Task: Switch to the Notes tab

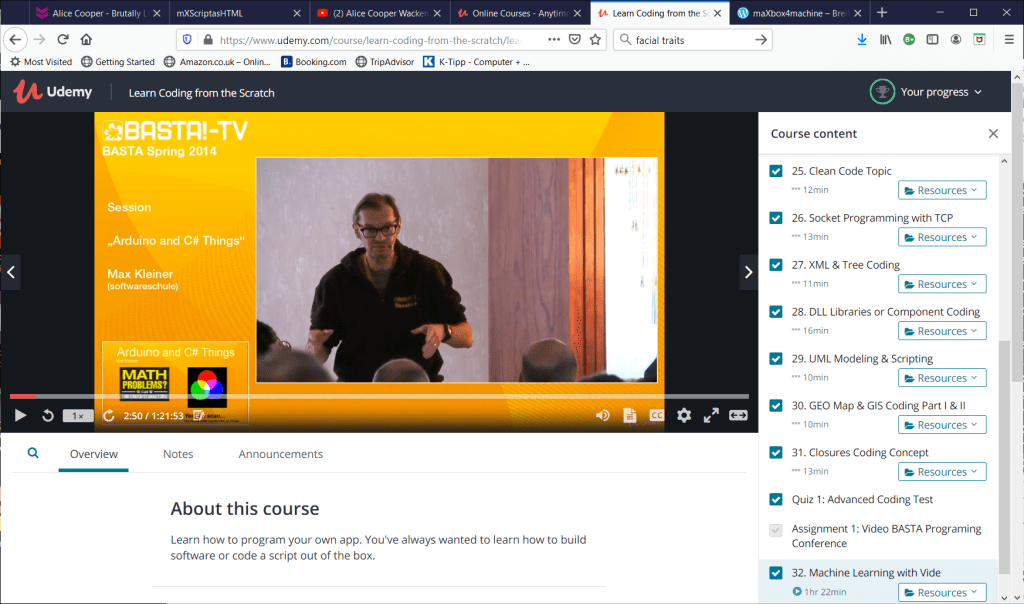Action: click(x=178, y=454)
